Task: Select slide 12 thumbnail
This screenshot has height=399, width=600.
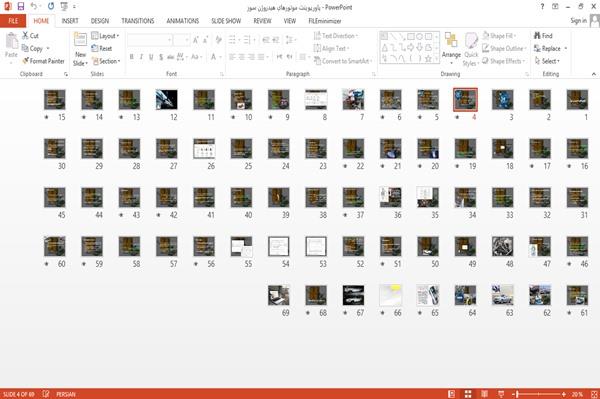Action: (x=166, y=99)
